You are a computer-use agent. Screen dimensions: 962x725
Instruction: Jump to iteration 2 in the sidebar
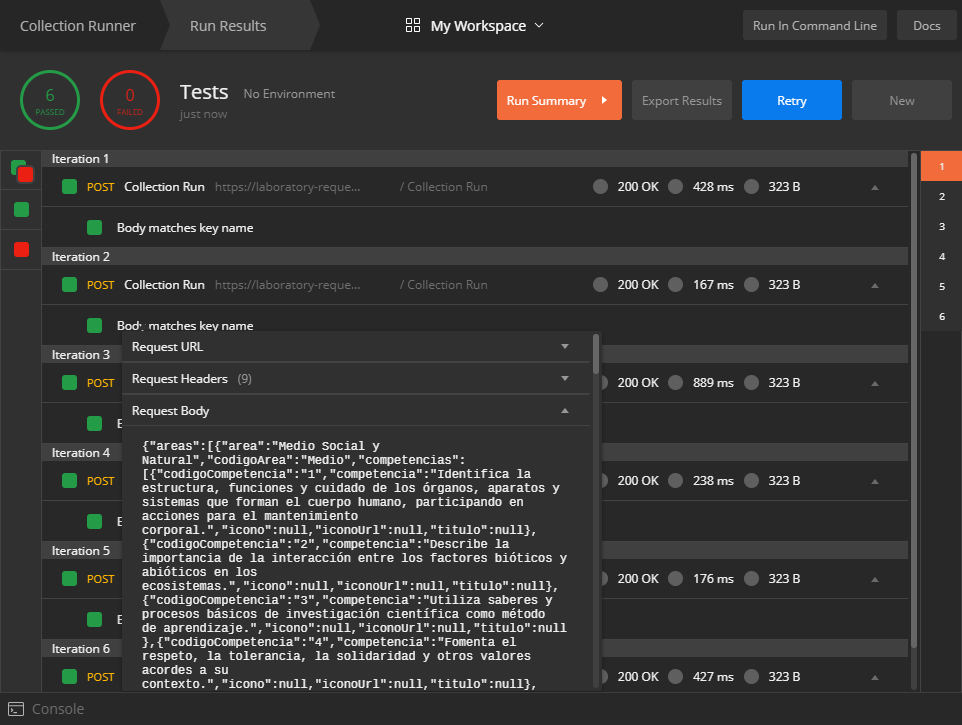coord(941,196)
